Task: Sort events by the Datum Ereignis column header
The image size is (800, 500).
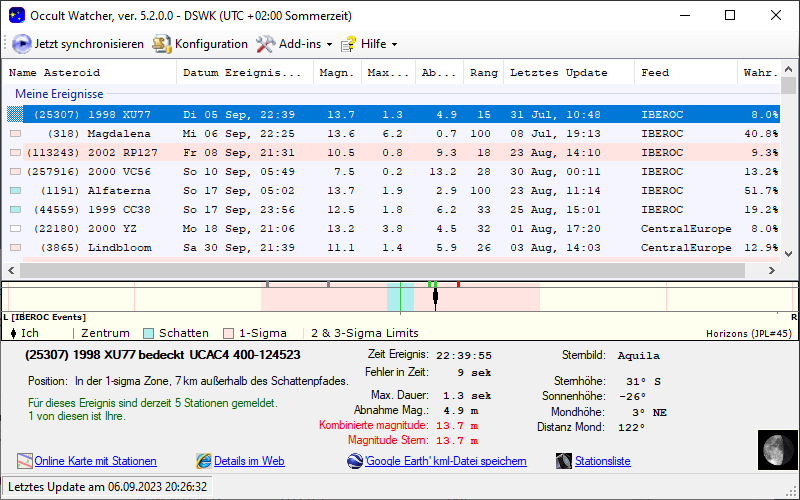Action: tap(242, 72)
